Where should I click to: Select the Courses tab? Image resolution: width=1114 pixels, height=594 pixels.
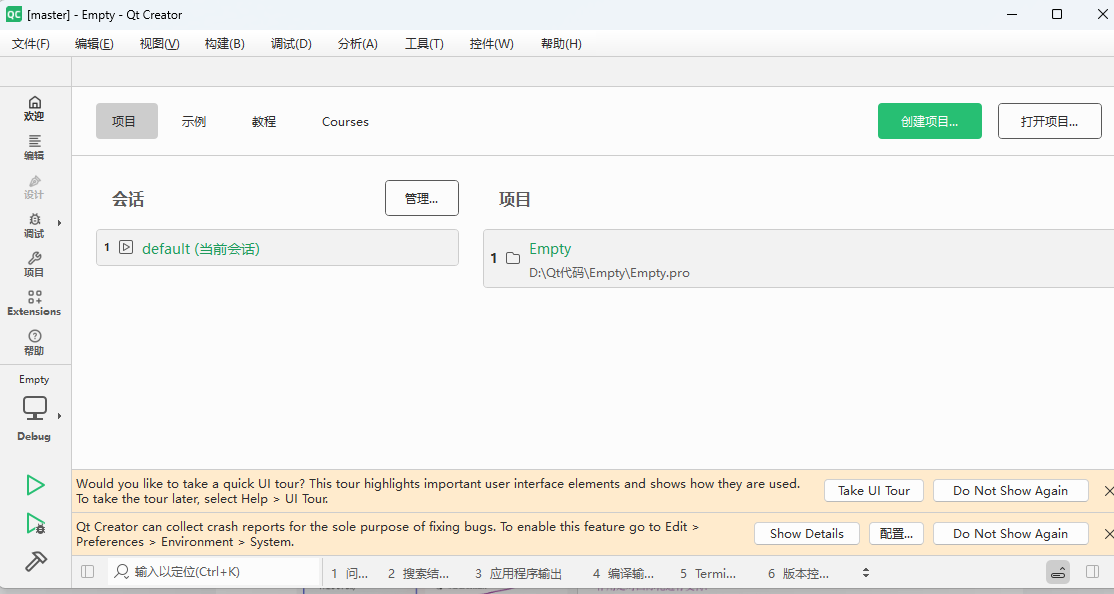pyautogui.click(x=345, y=121)
